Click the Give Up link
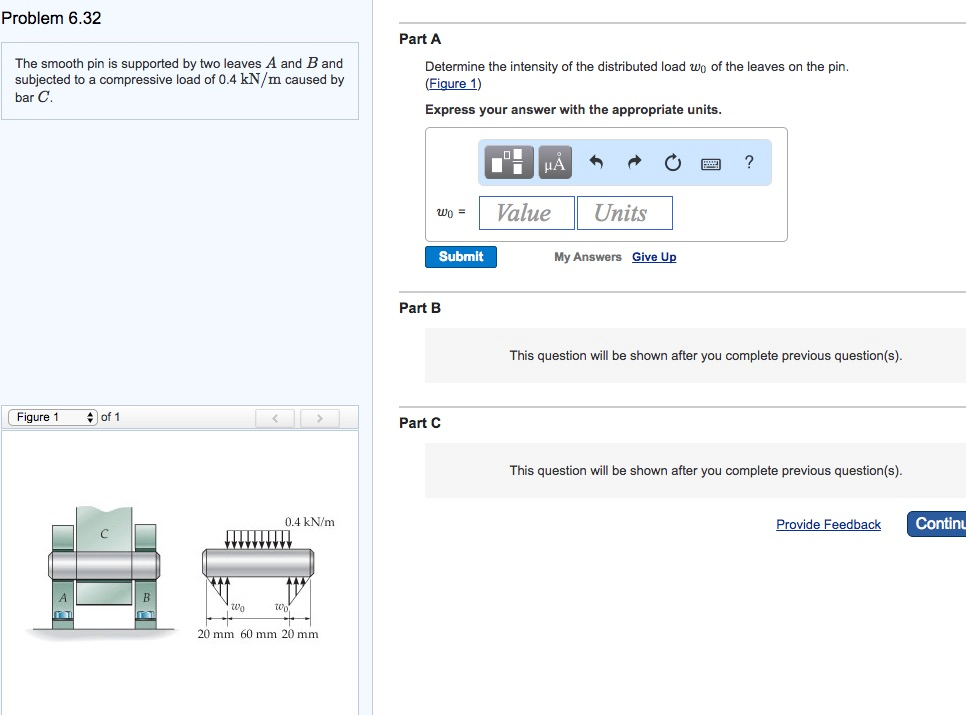Screen dimensions: 966x715 click(654, 257)
